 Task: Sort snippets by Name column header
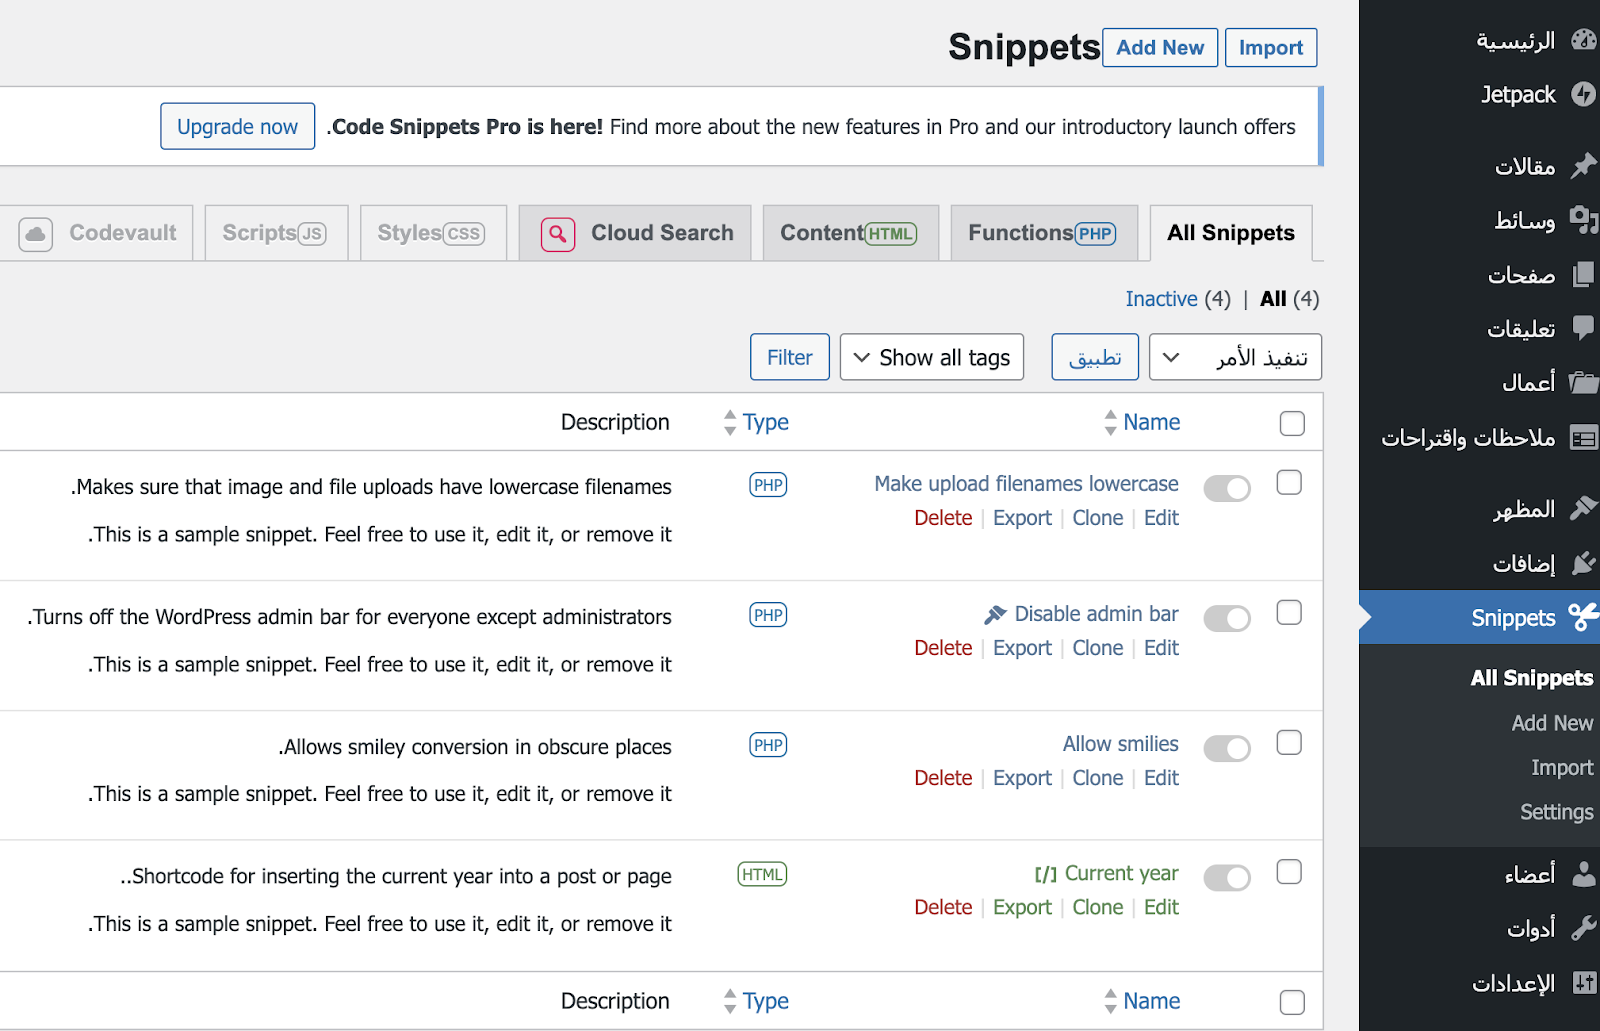[1151, 422]
